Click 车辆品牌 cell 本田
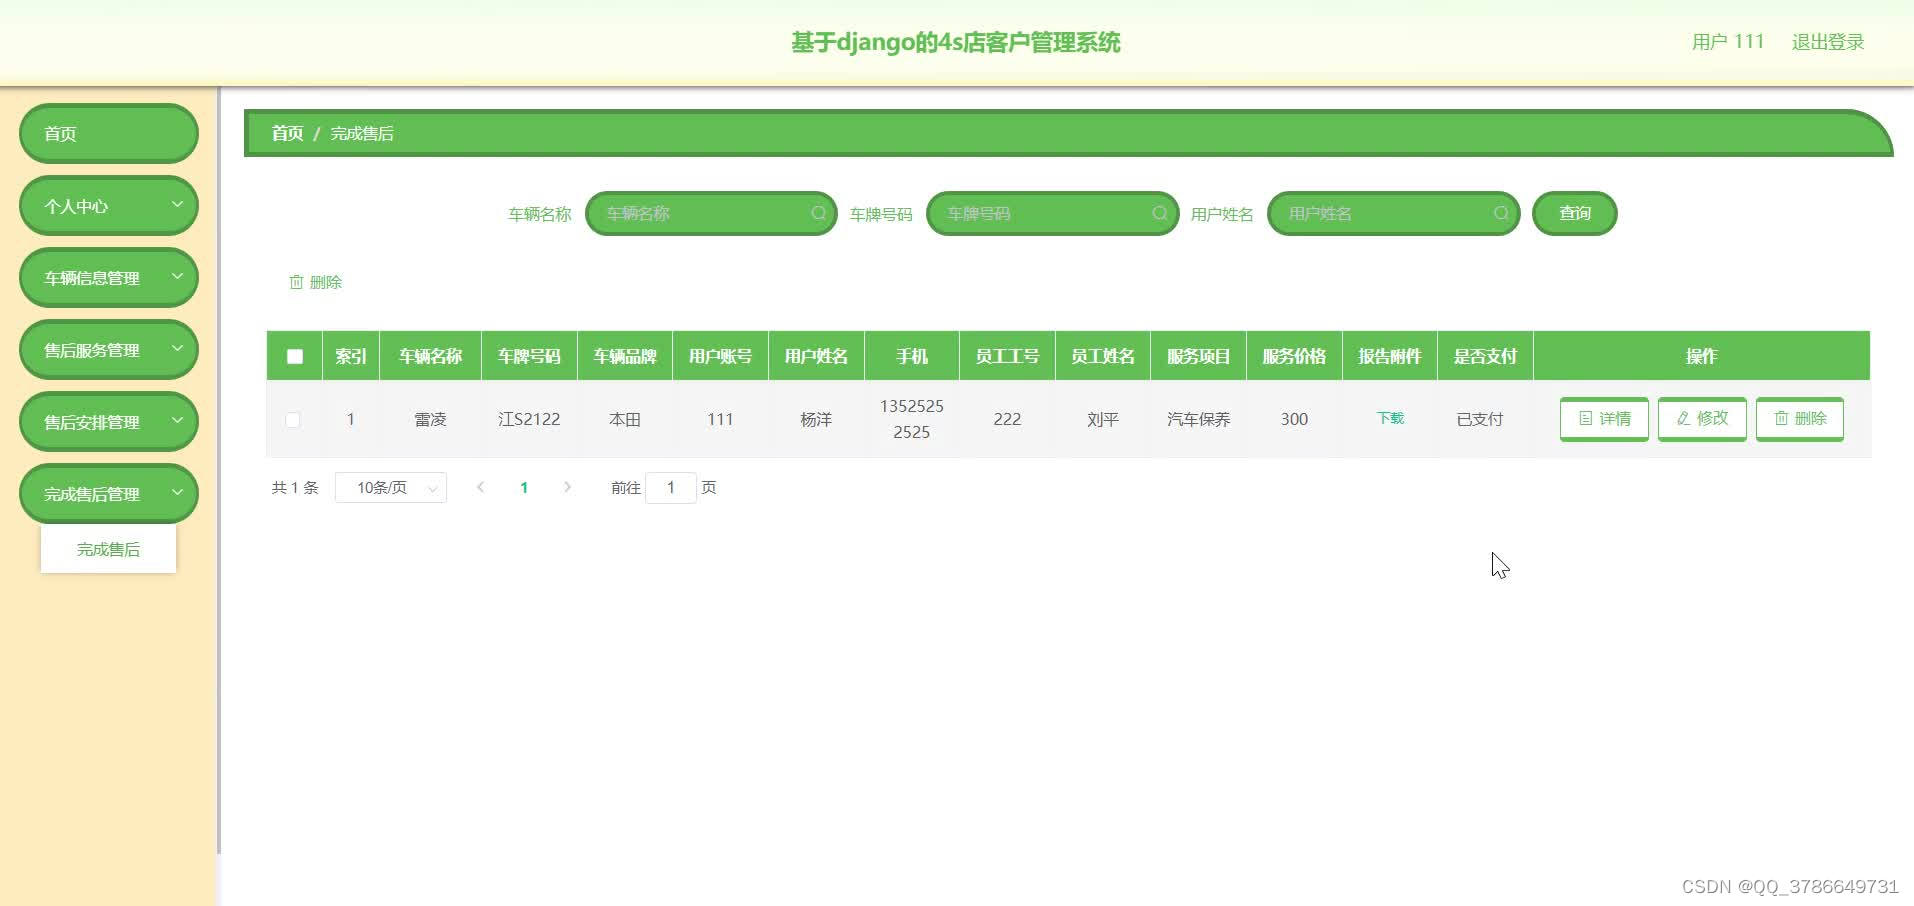Screen dimensions: 1914x906 point(625,419)
